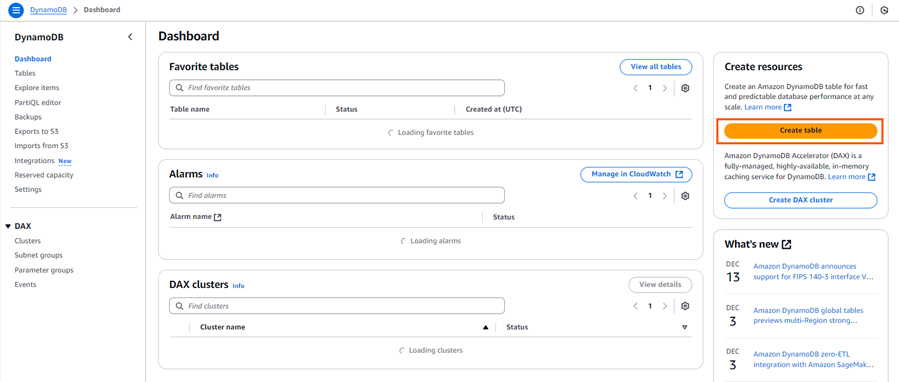Click the Info link next to DAX clusters

click(x=238, y=286)
